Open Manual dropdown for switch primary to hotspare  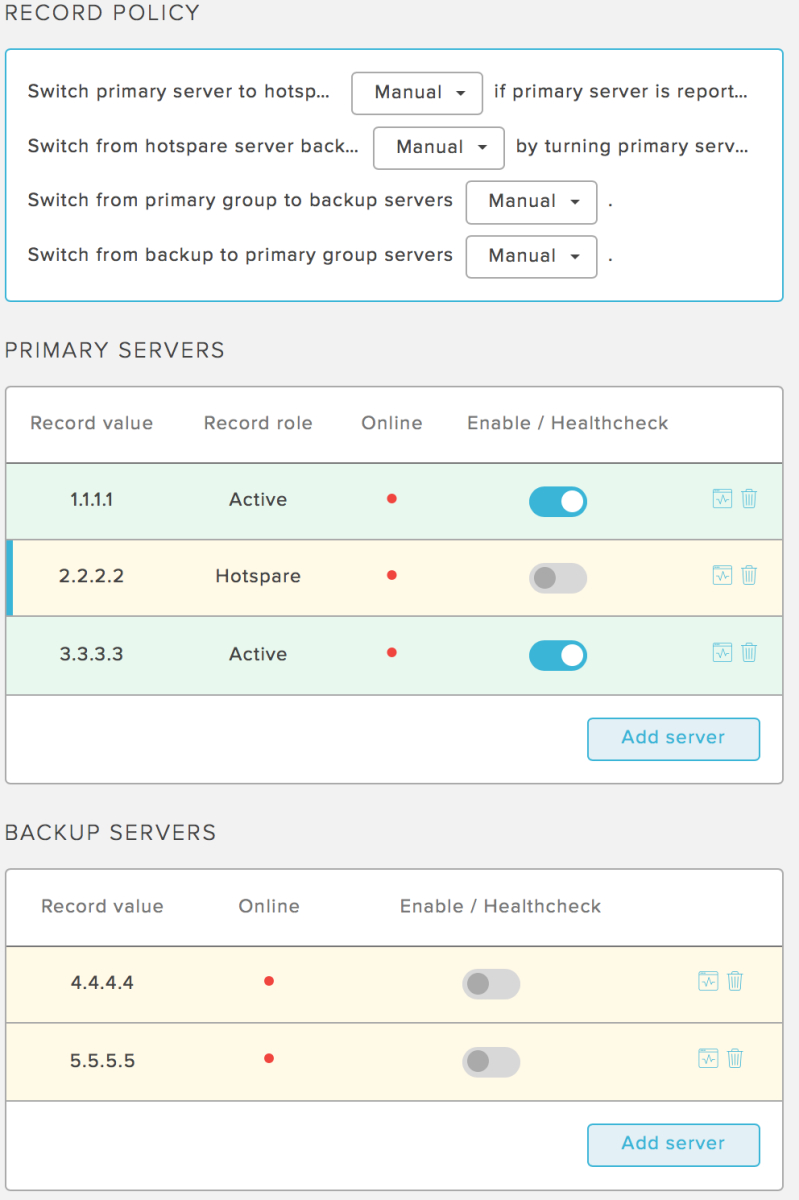(417, 92)
